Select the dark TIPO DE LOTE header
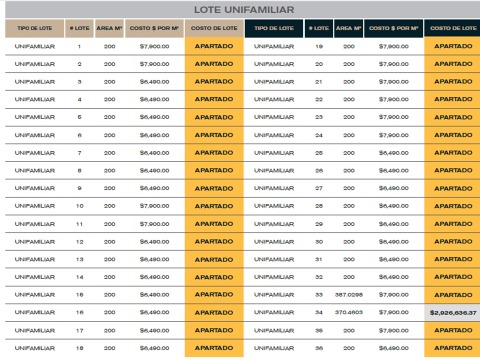The width and height of the screenshot is (480, 360). [x=274, y=28]
